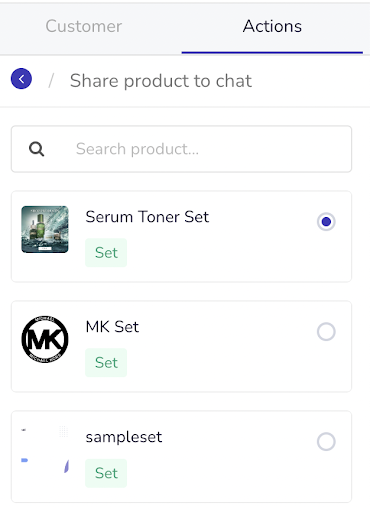Screen dimensions: 370x512
Task: Click the Share product to chat heading
Action: point(161,81)
